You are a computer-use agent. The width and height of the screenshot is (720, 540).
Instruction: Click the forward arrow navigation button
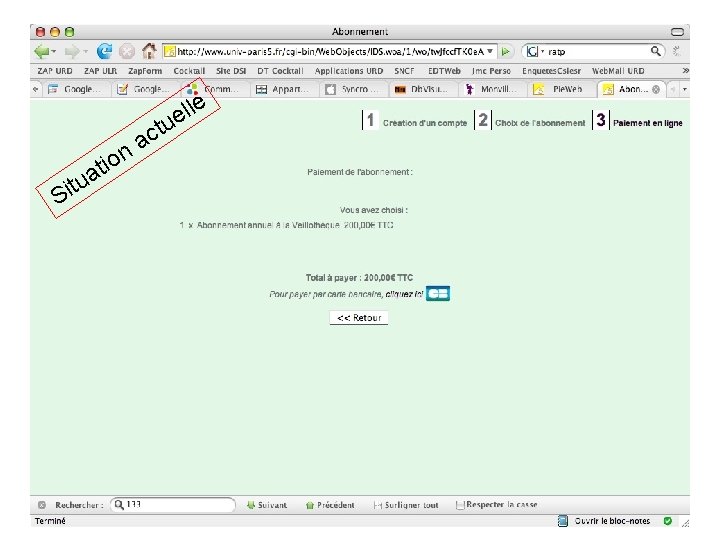click(72, 51)
